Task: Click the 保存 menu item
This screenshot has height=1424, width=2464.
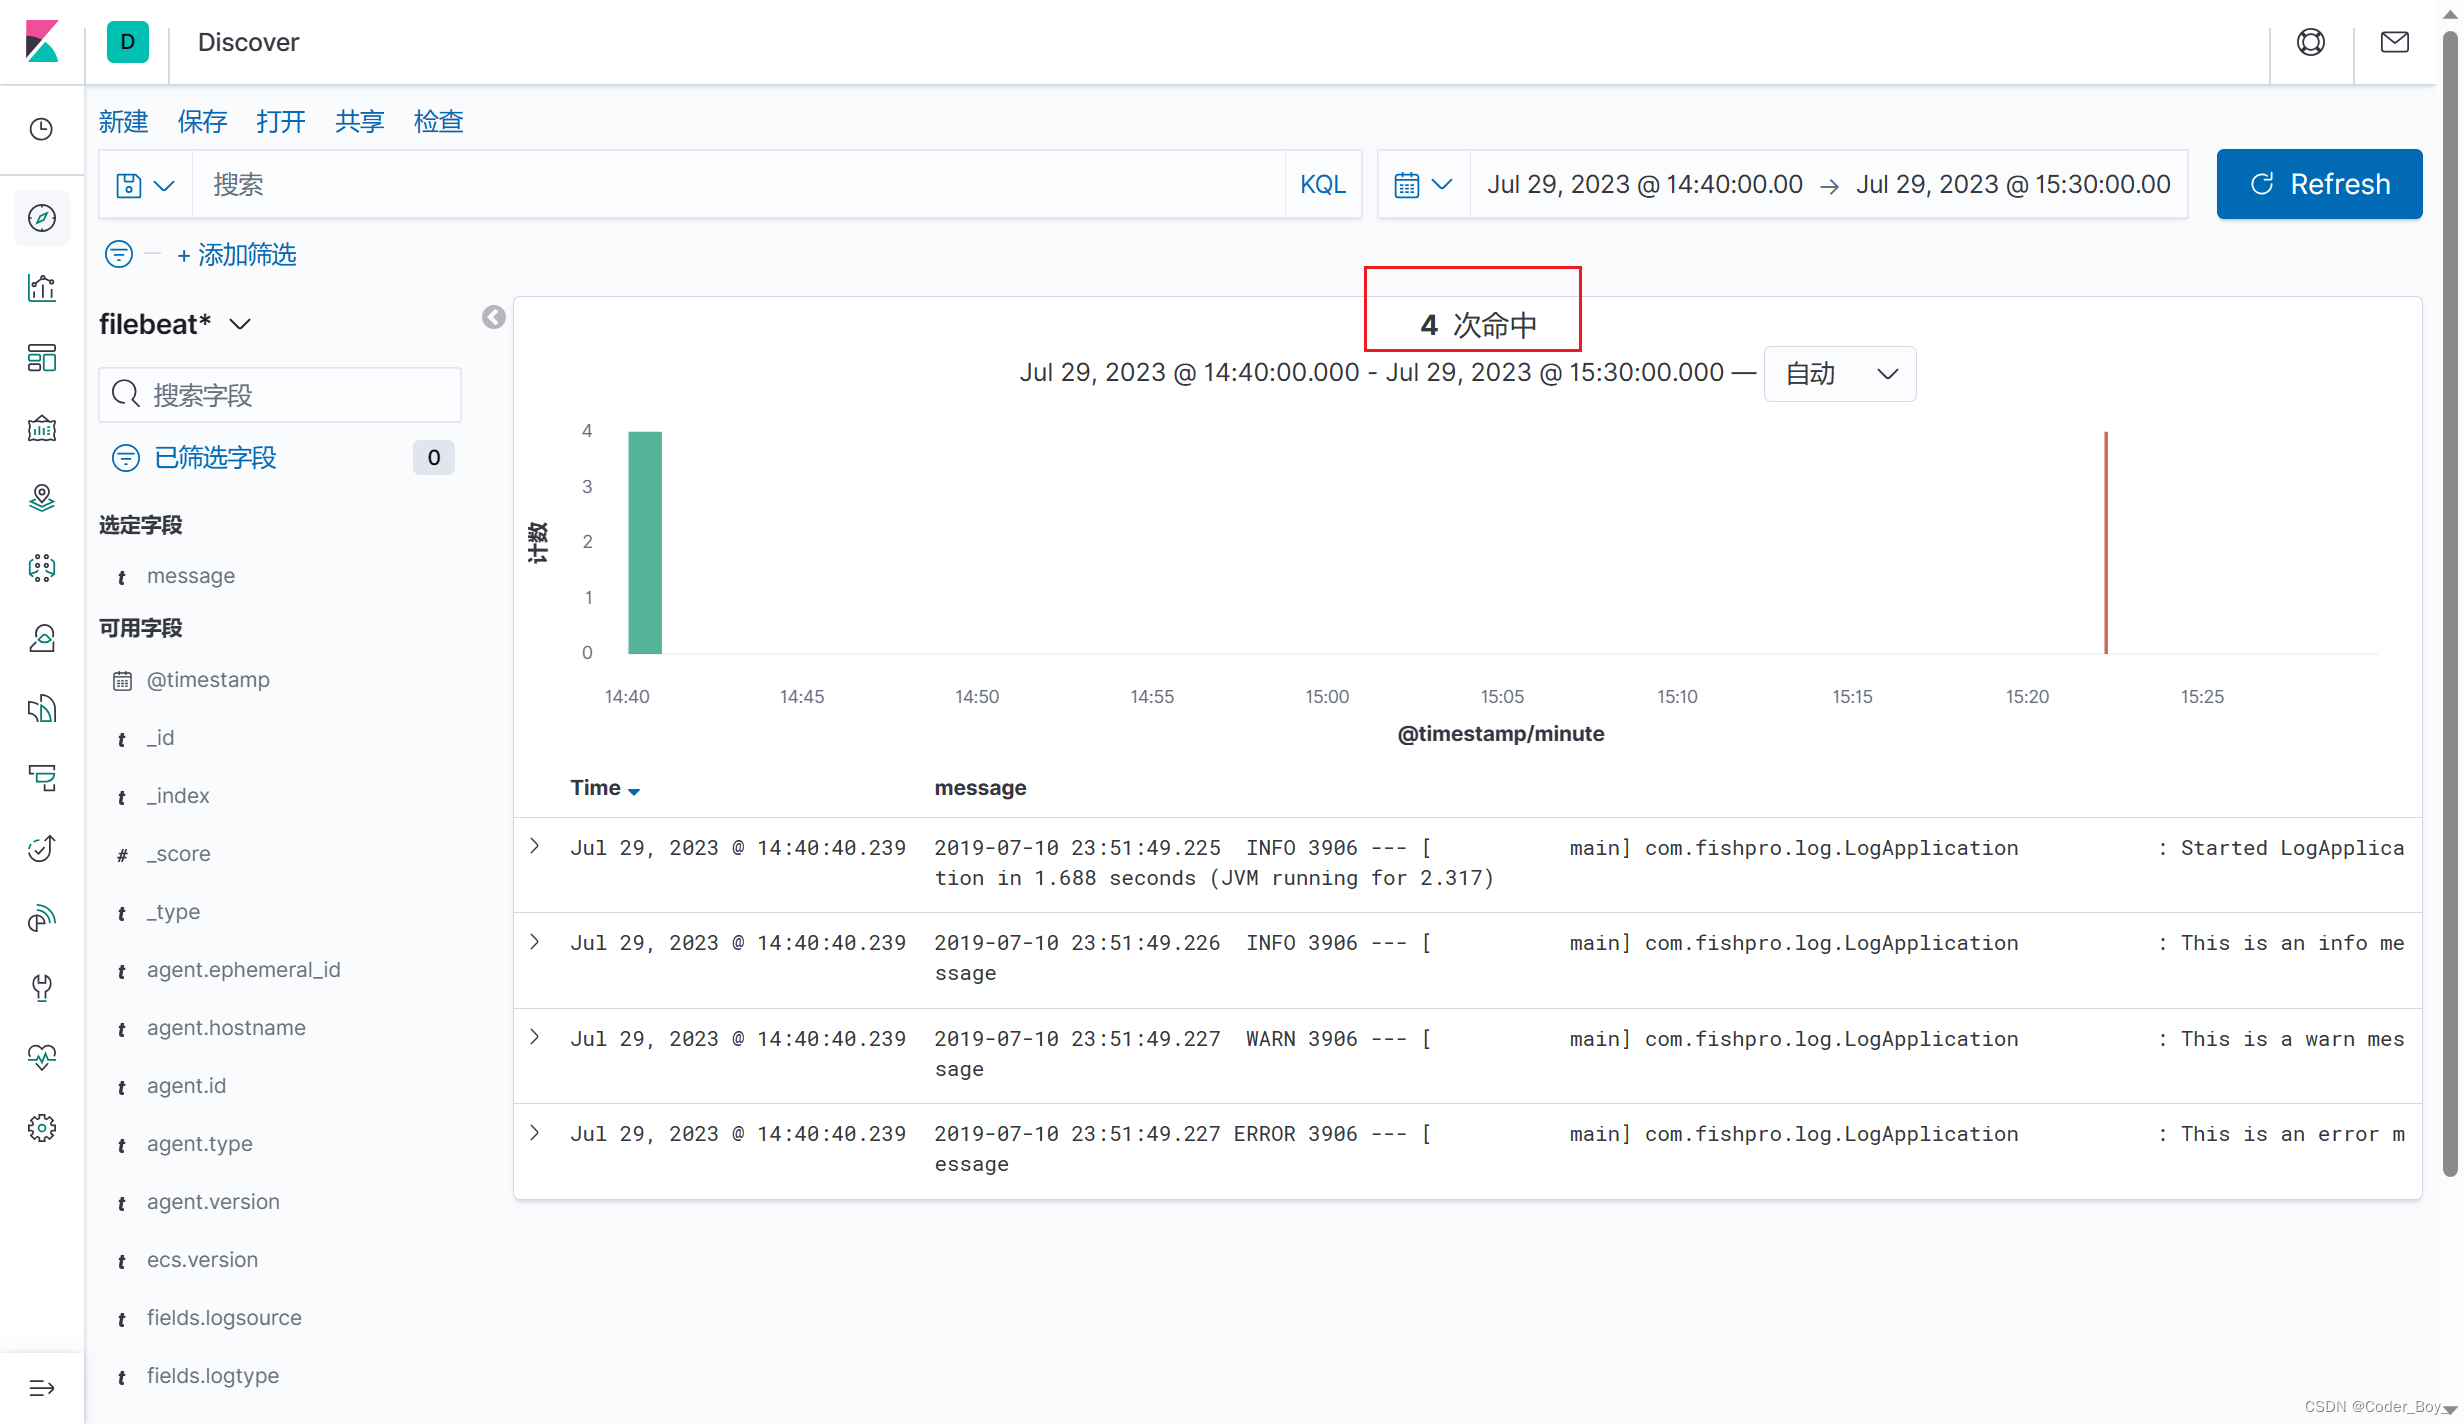Action: (202, 122)
